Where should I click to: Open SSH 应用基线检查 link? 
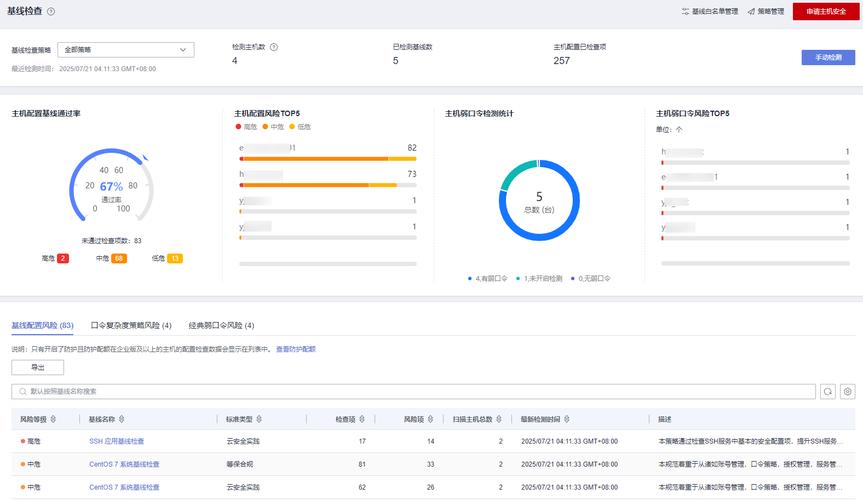(117, 441)
